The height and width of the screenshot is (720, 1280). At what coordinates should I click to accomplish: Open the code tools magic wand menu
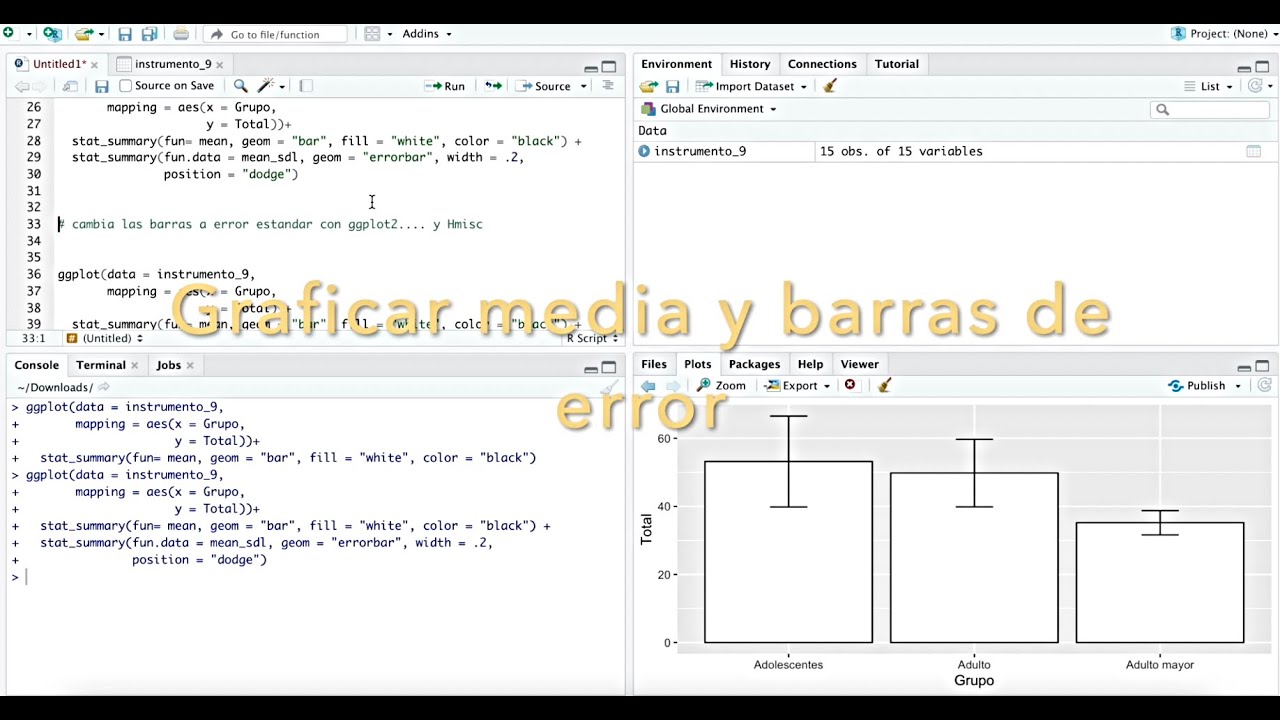(x=271, y=86)
